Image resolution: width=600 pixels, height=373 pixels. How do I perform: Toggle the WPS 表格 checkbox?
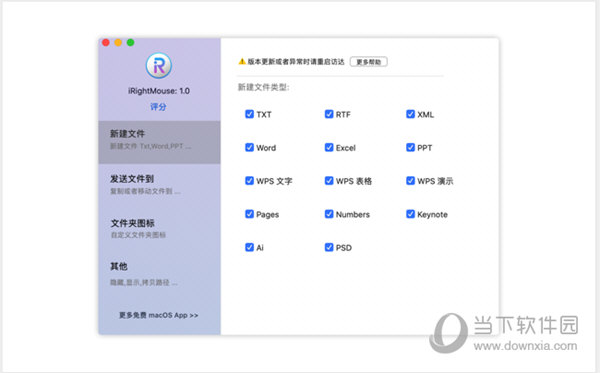click(x=329, y=181)
